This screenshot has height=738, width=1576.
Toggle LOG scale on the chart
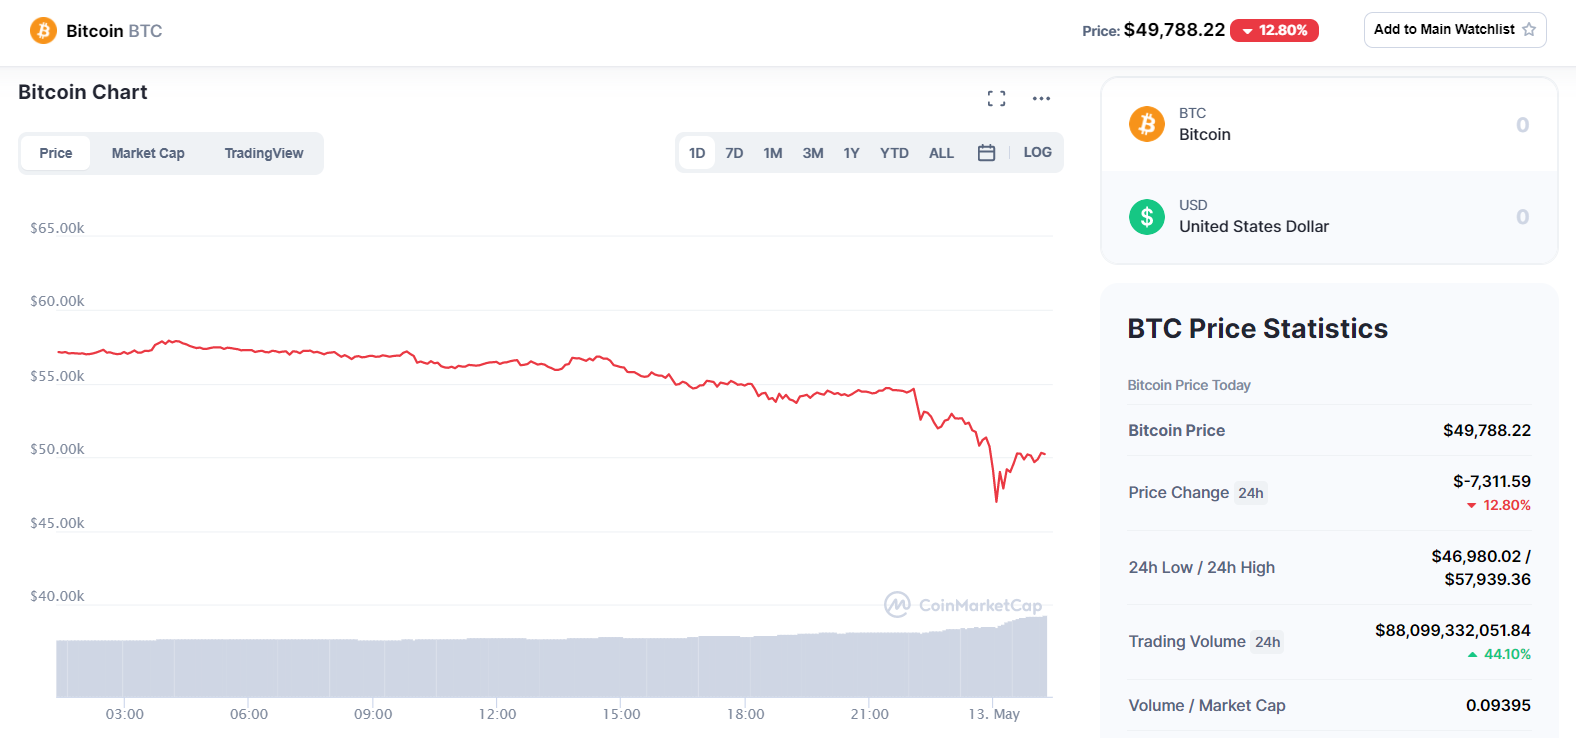(x=1037, y=153)
